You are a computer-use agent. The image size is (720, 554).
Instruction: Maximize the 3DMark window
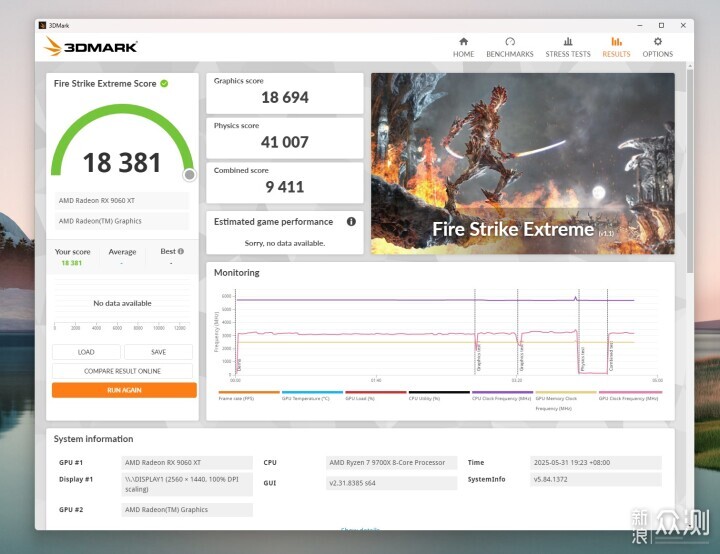[661, 25]
